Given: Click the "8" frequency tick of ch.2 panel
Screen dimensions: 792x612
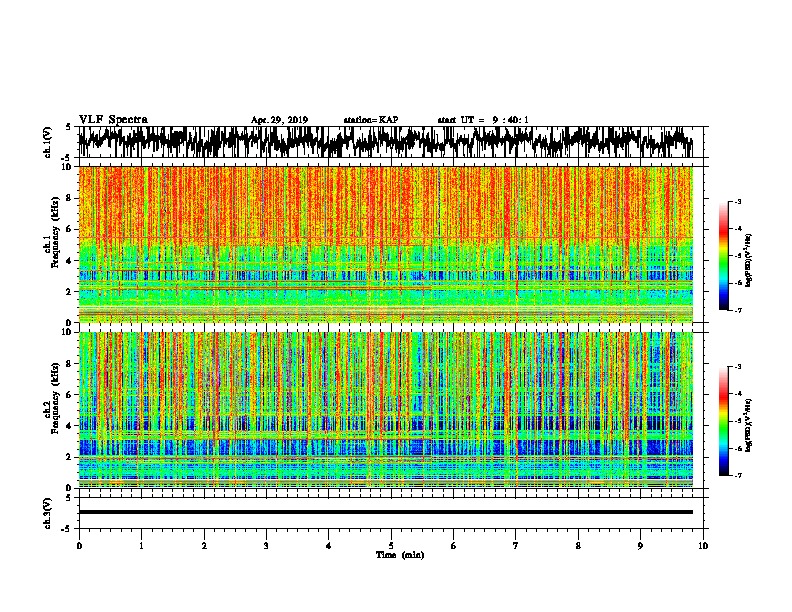Looking at the screenshot, I should click(x=70, y=364).
